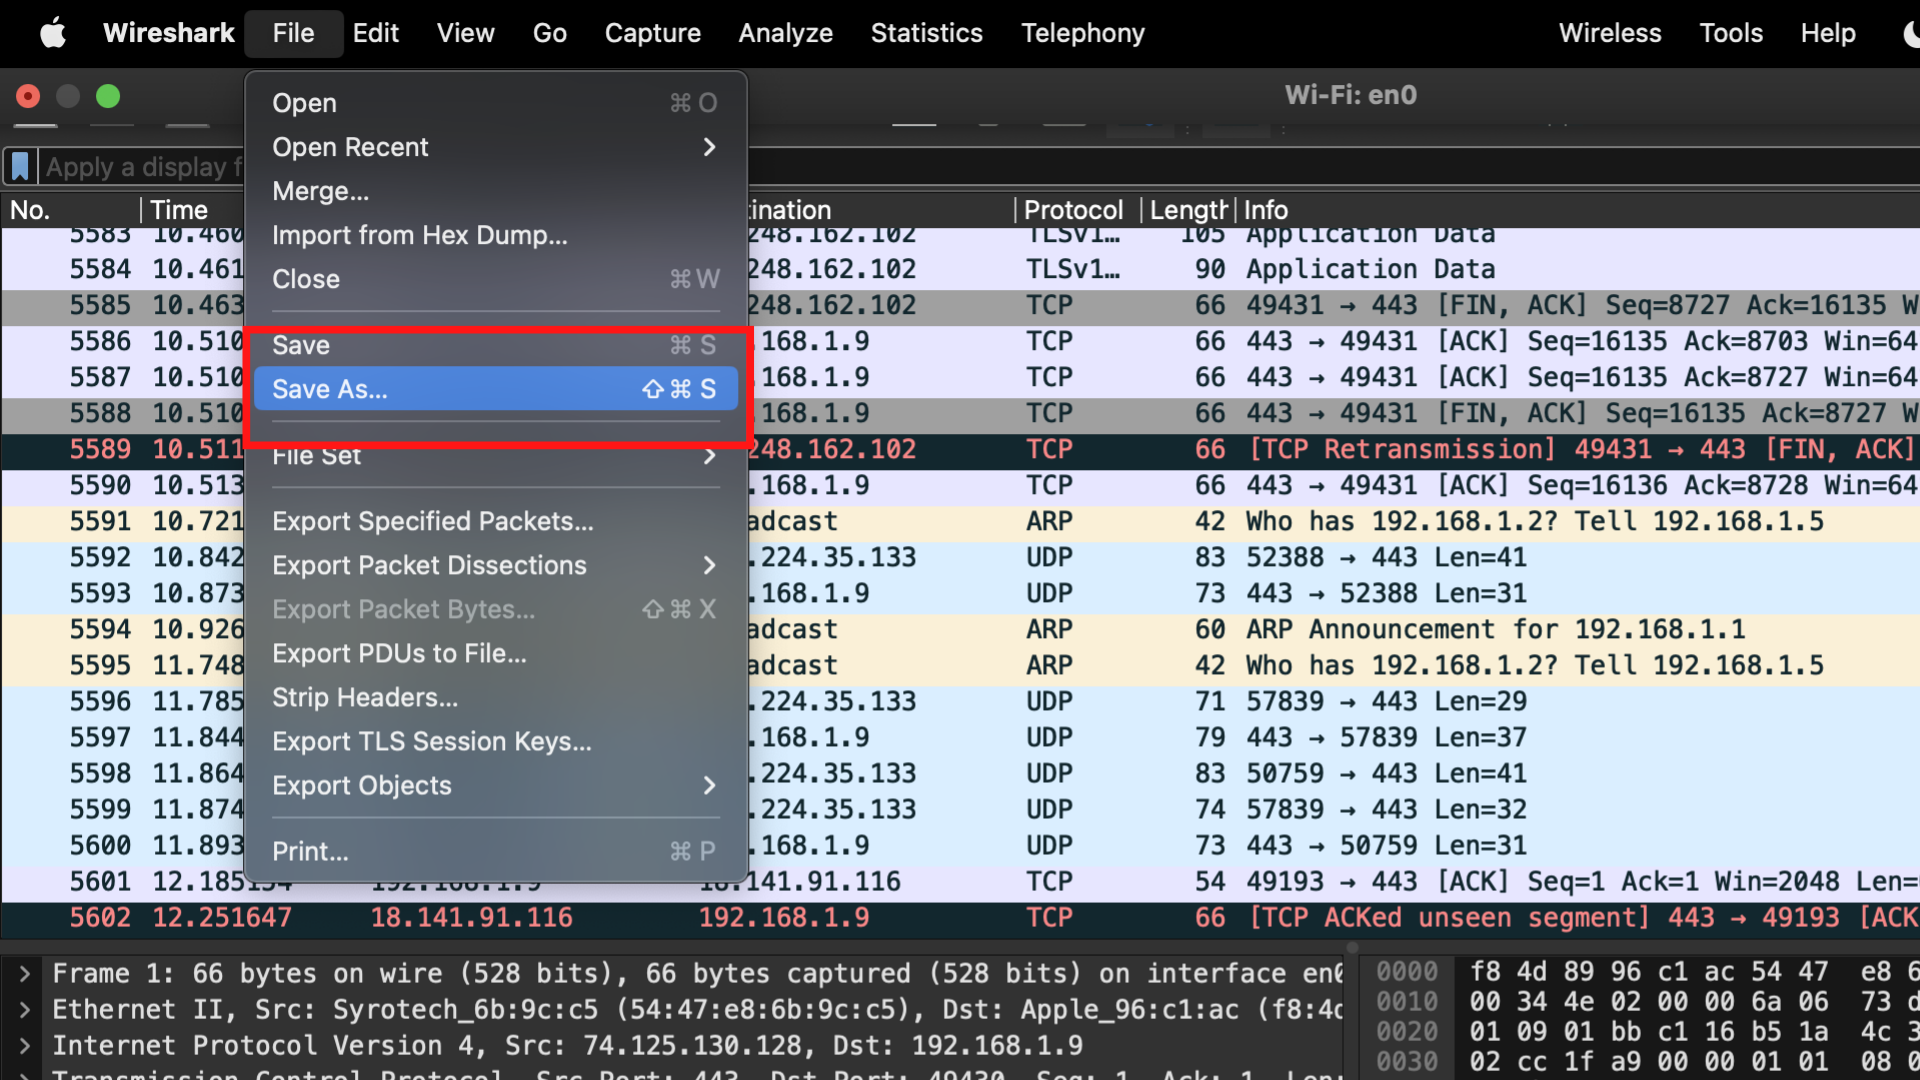This screenshot has width=1920, height=1080.
Task: Open the Tools menu
Action: point(1731,33)
